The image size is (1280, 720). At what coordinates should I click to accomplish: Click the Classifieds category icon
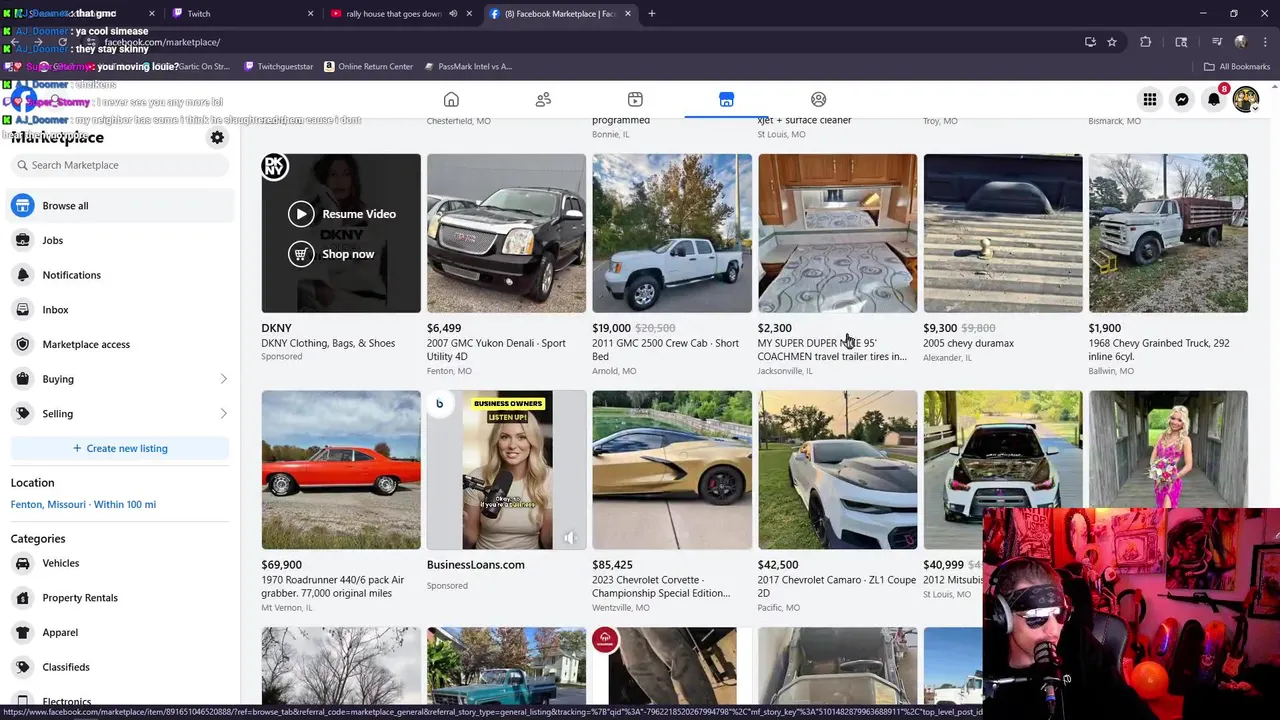(x=23, y=667)
